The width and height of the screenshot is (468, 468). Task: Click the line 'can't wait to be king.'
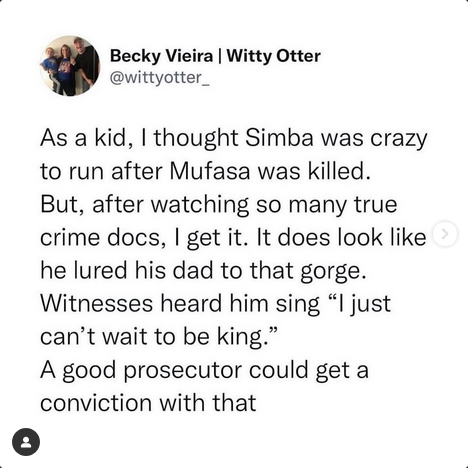[159, 336]
